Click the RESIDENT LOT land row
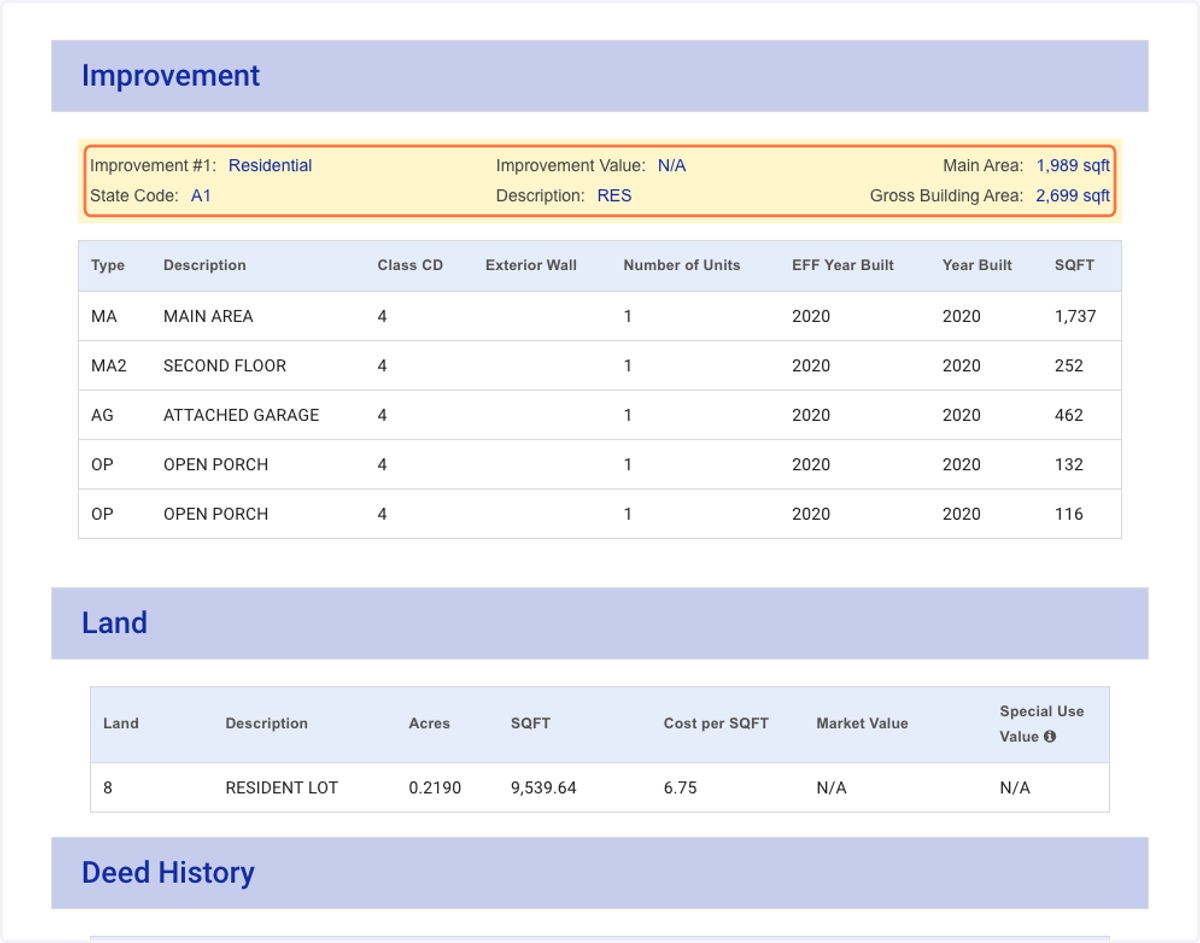The width and height of the screenshot is (1200, 943). [x=600, y=788]
